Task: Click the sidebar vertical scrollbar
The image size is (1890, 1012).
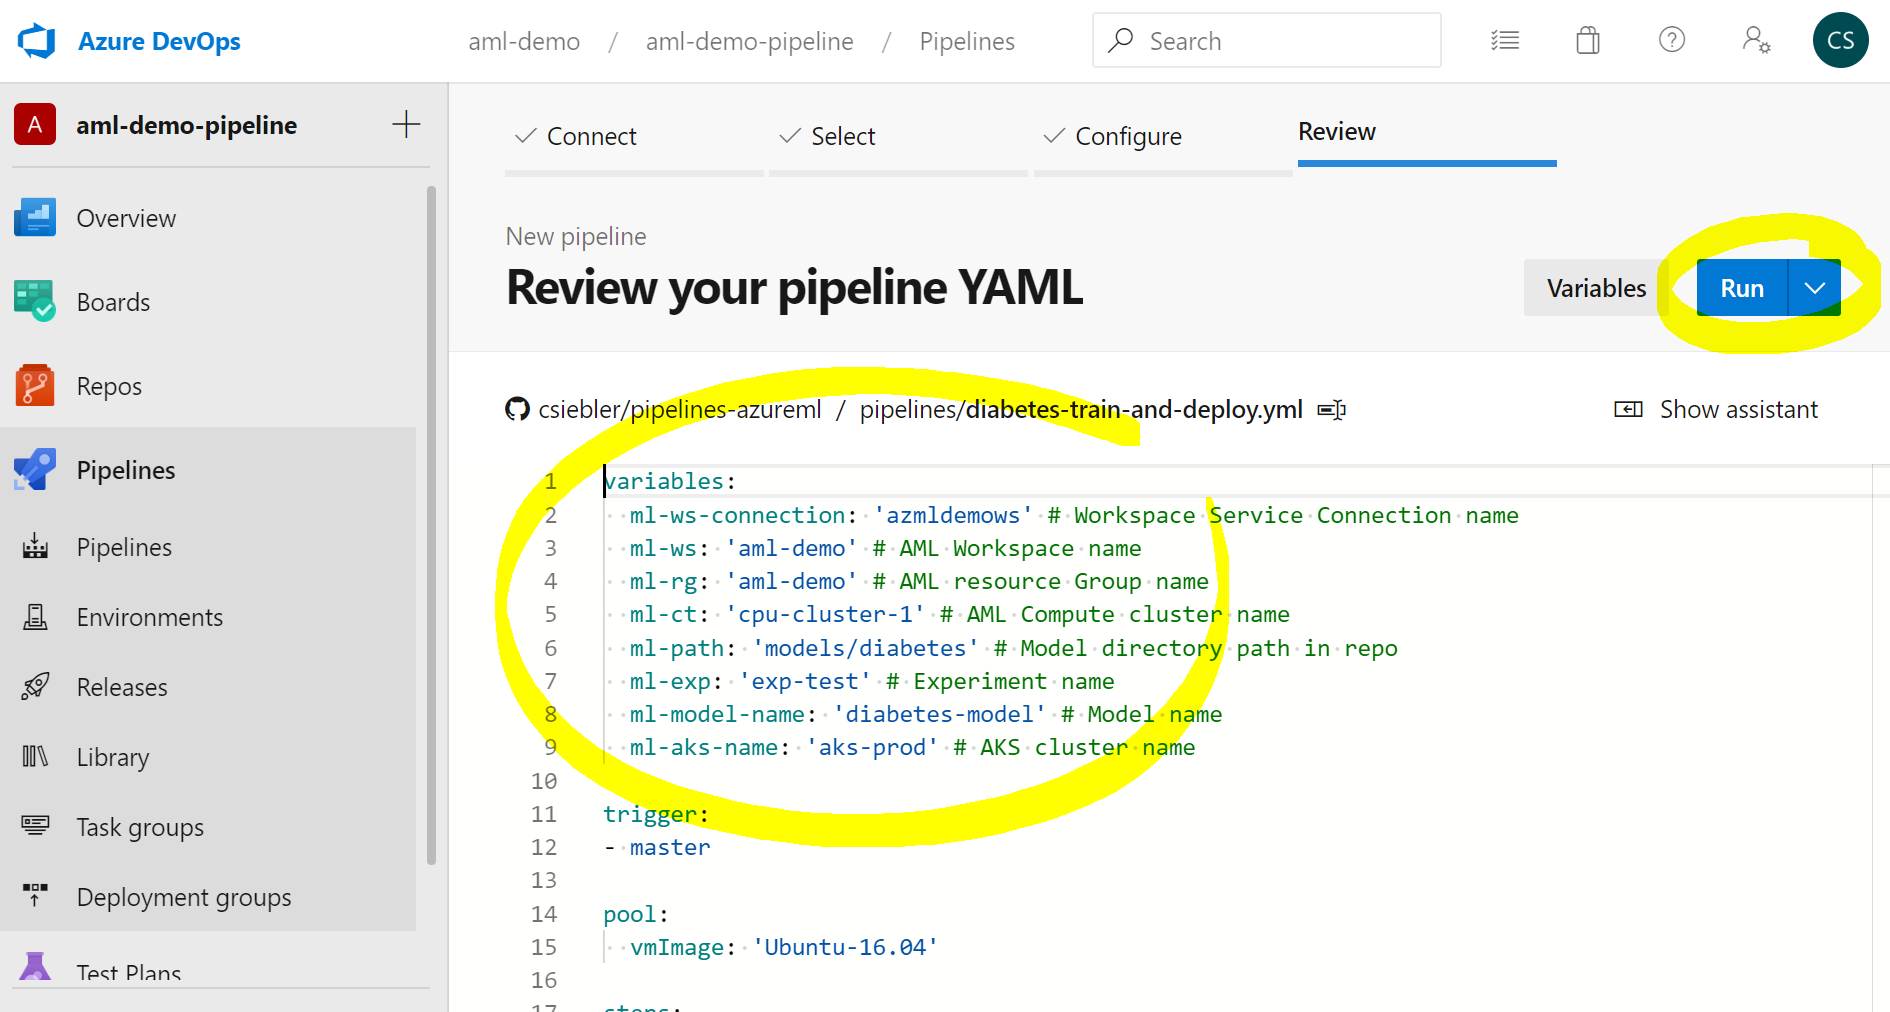Action: 431,525
